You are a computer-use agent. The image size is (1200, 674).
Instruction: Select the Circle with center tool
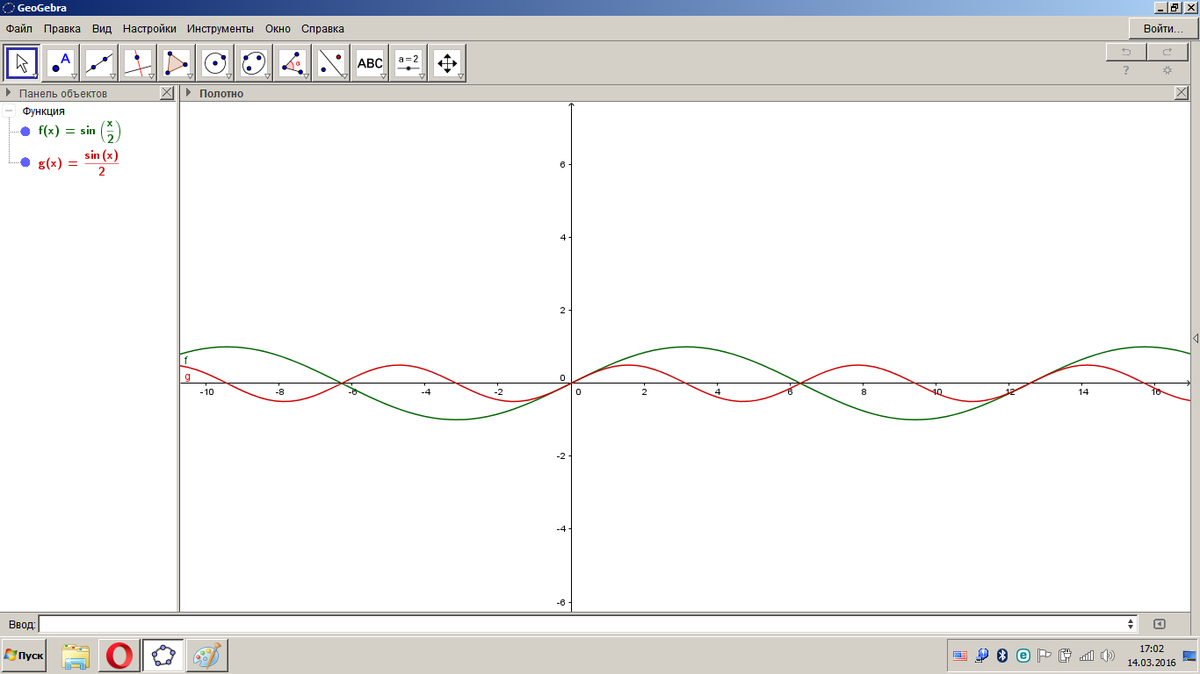(x=215, y=63)
